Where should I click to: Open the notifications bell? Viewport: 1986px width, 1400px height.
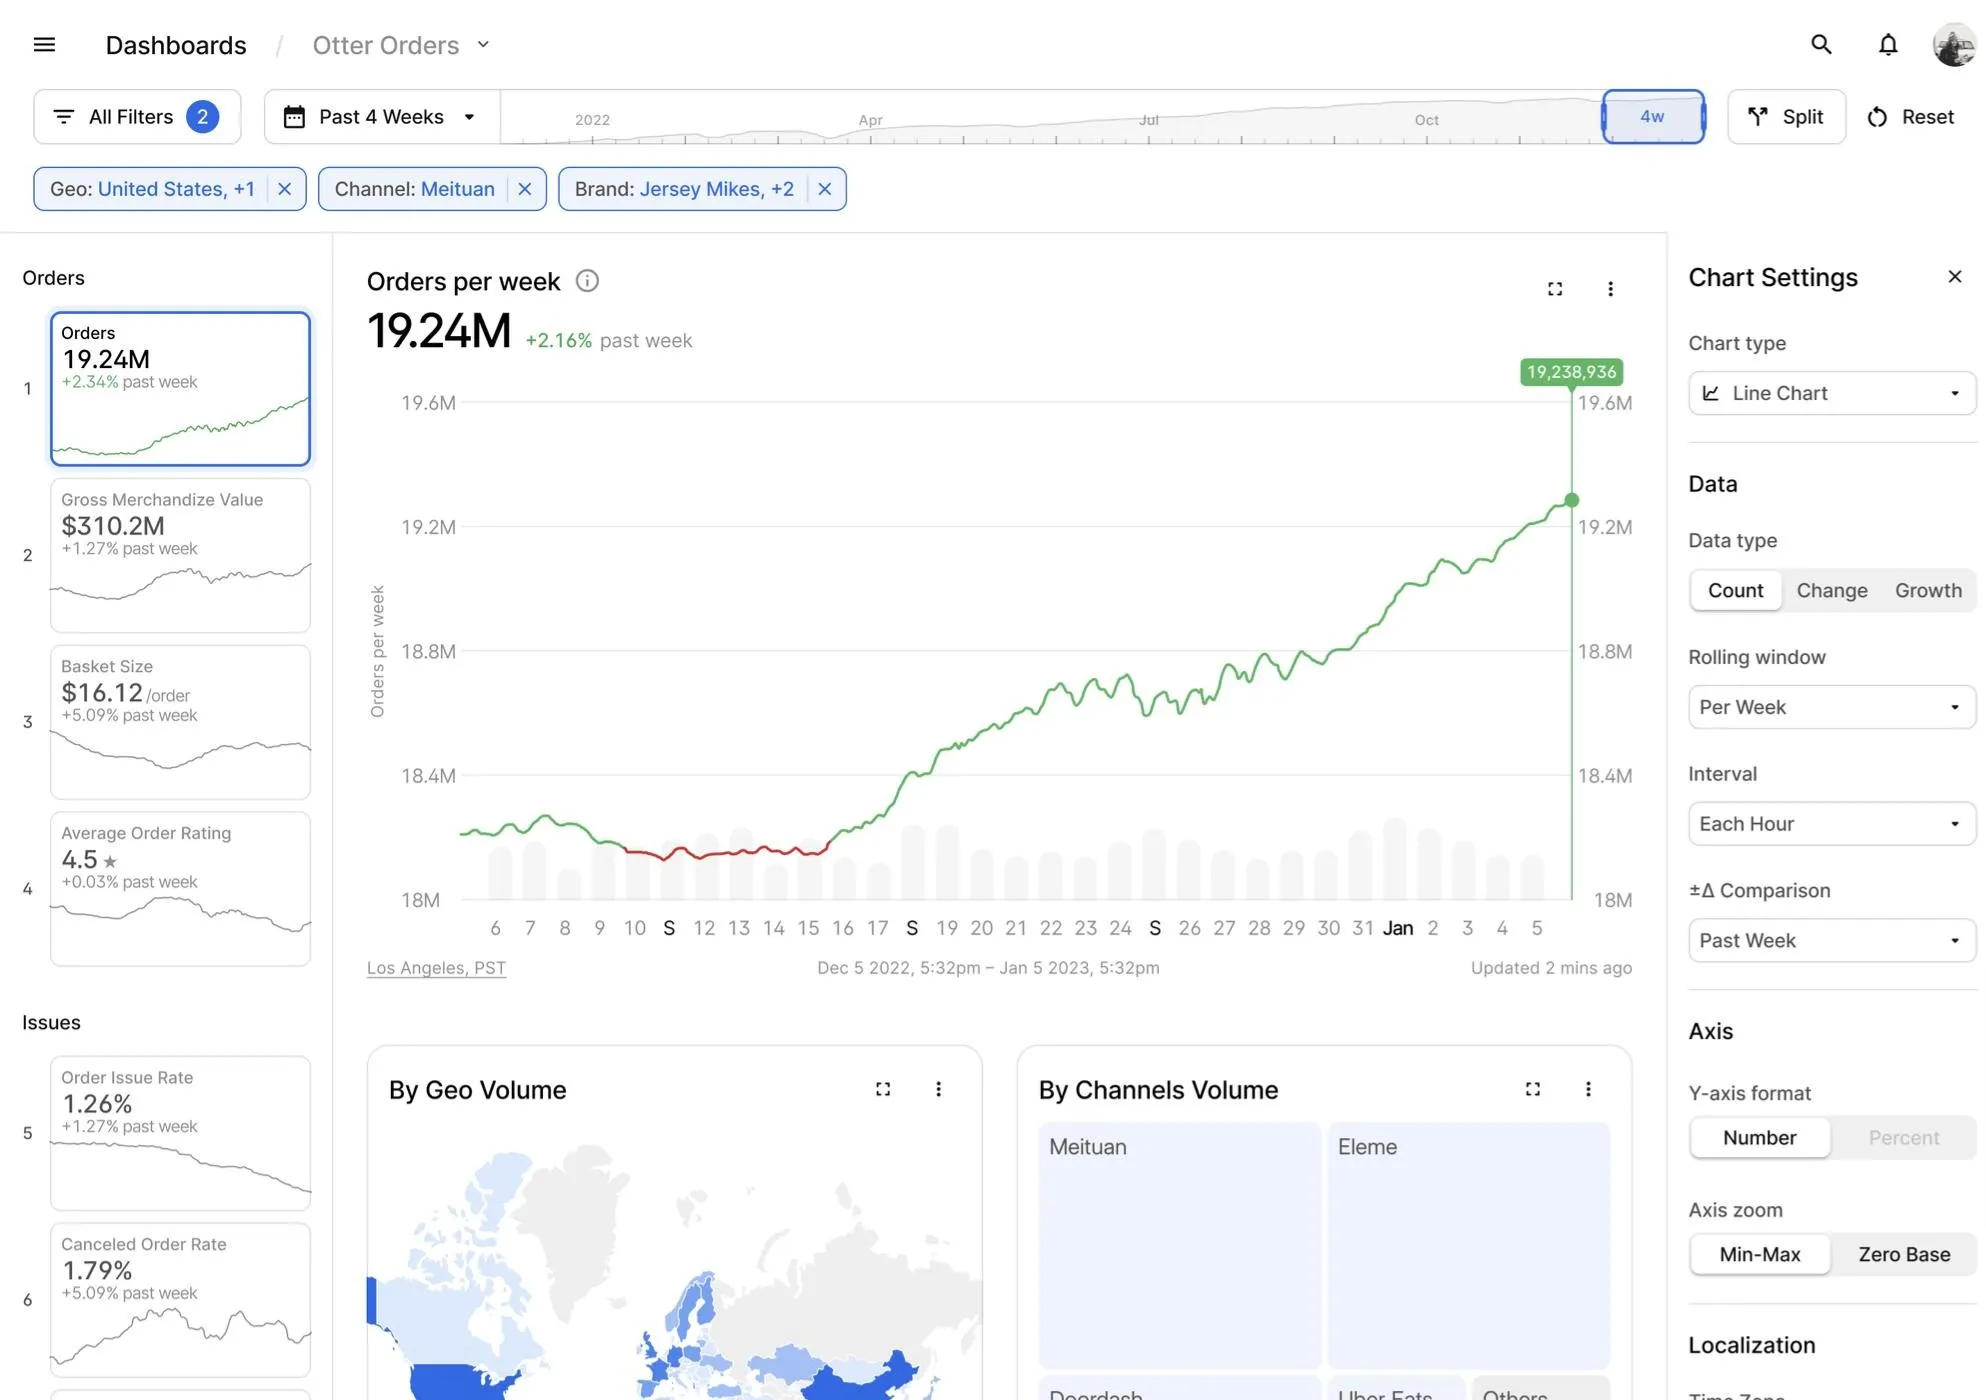click(x=1887, y=45)
